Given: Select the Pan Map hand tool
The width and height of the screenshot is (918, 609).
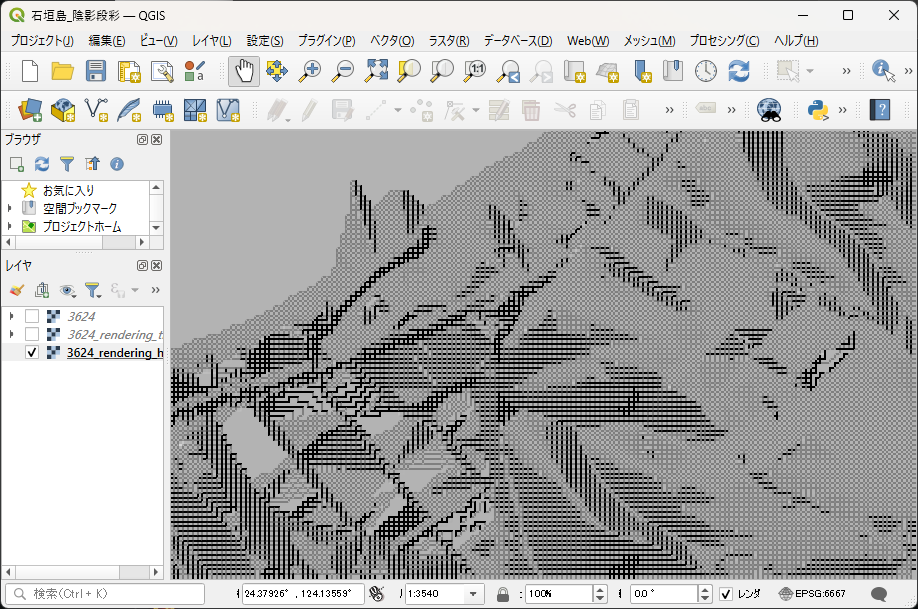Looking at the screenshot, I should 244,71.
